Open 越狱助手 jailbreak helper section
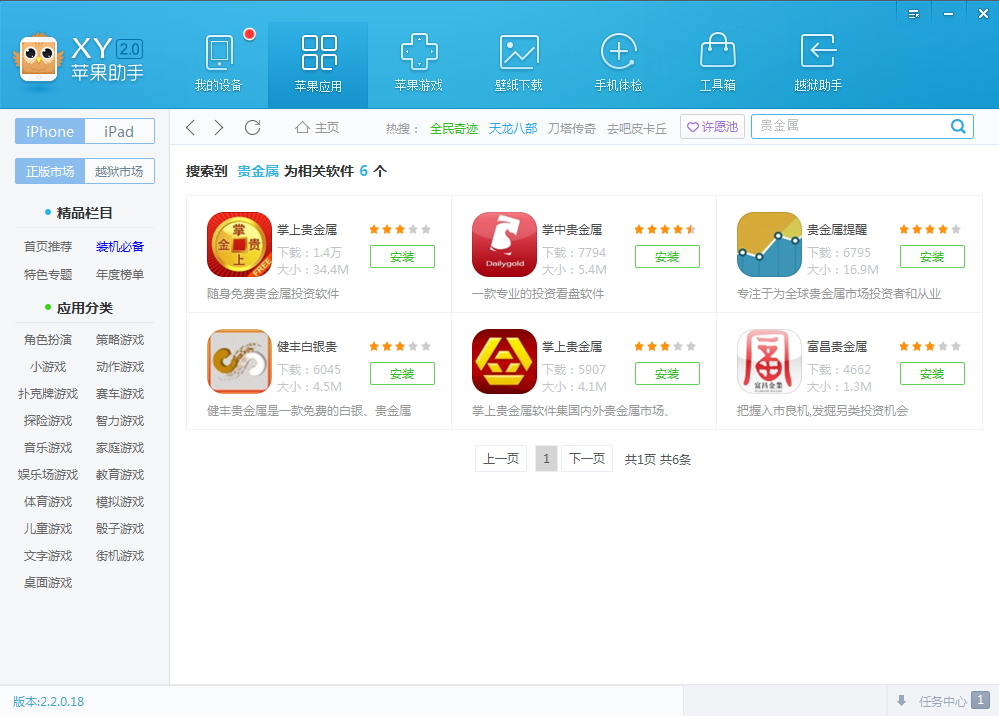Image resolution: width=999 pixels, height=716 pixels. click(818, 64)
